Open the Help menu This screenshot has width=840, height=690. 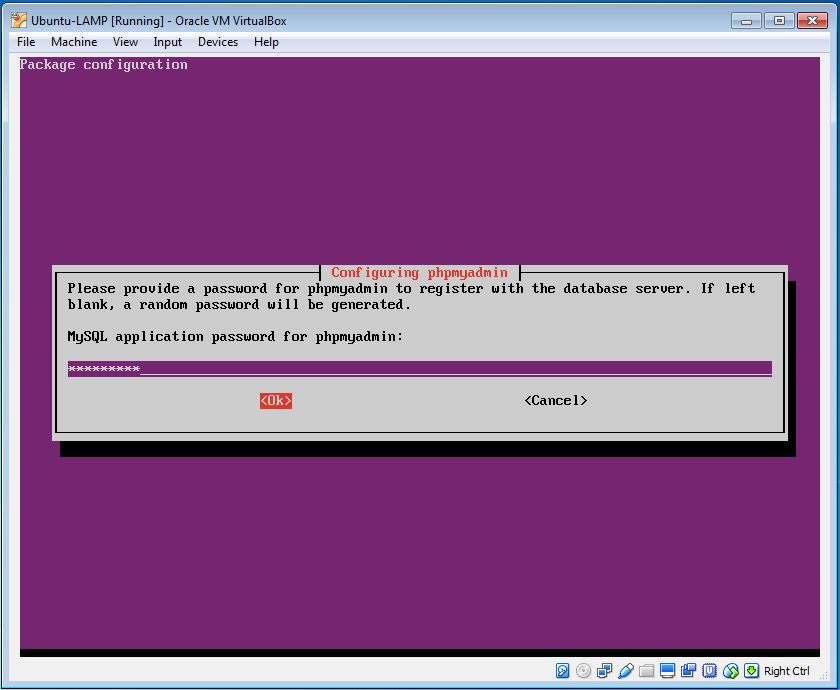(266, 42)
